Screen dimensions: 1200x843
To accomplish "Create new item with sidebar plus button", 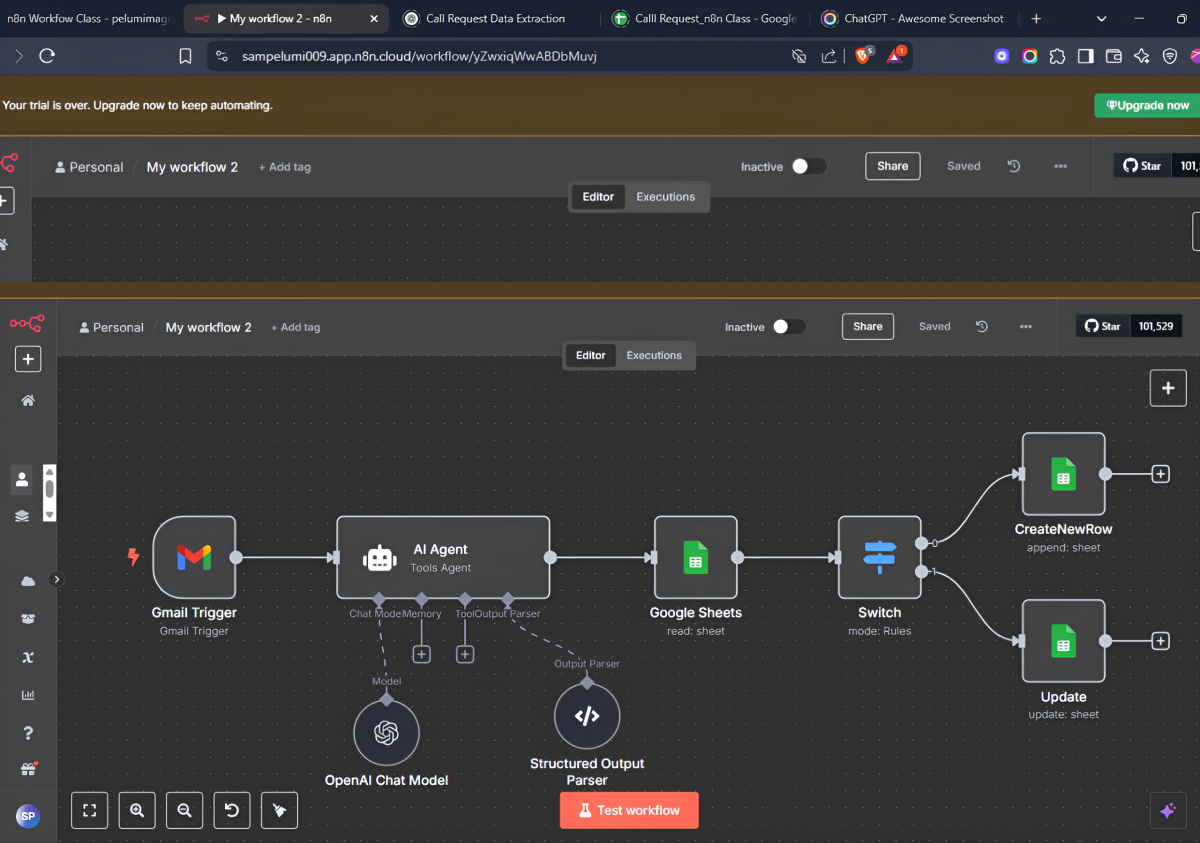I will coord(28,360).
